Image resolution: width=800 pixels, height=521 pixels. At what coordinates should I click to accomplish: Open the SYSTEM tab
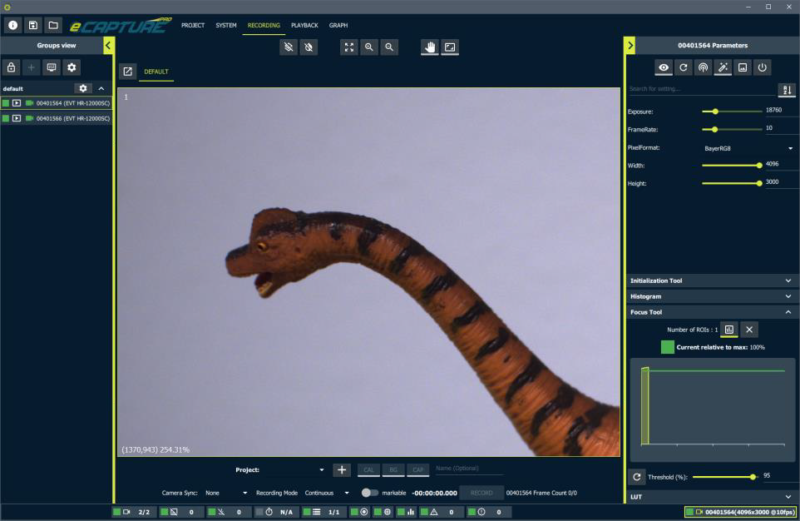coord(226,25)
